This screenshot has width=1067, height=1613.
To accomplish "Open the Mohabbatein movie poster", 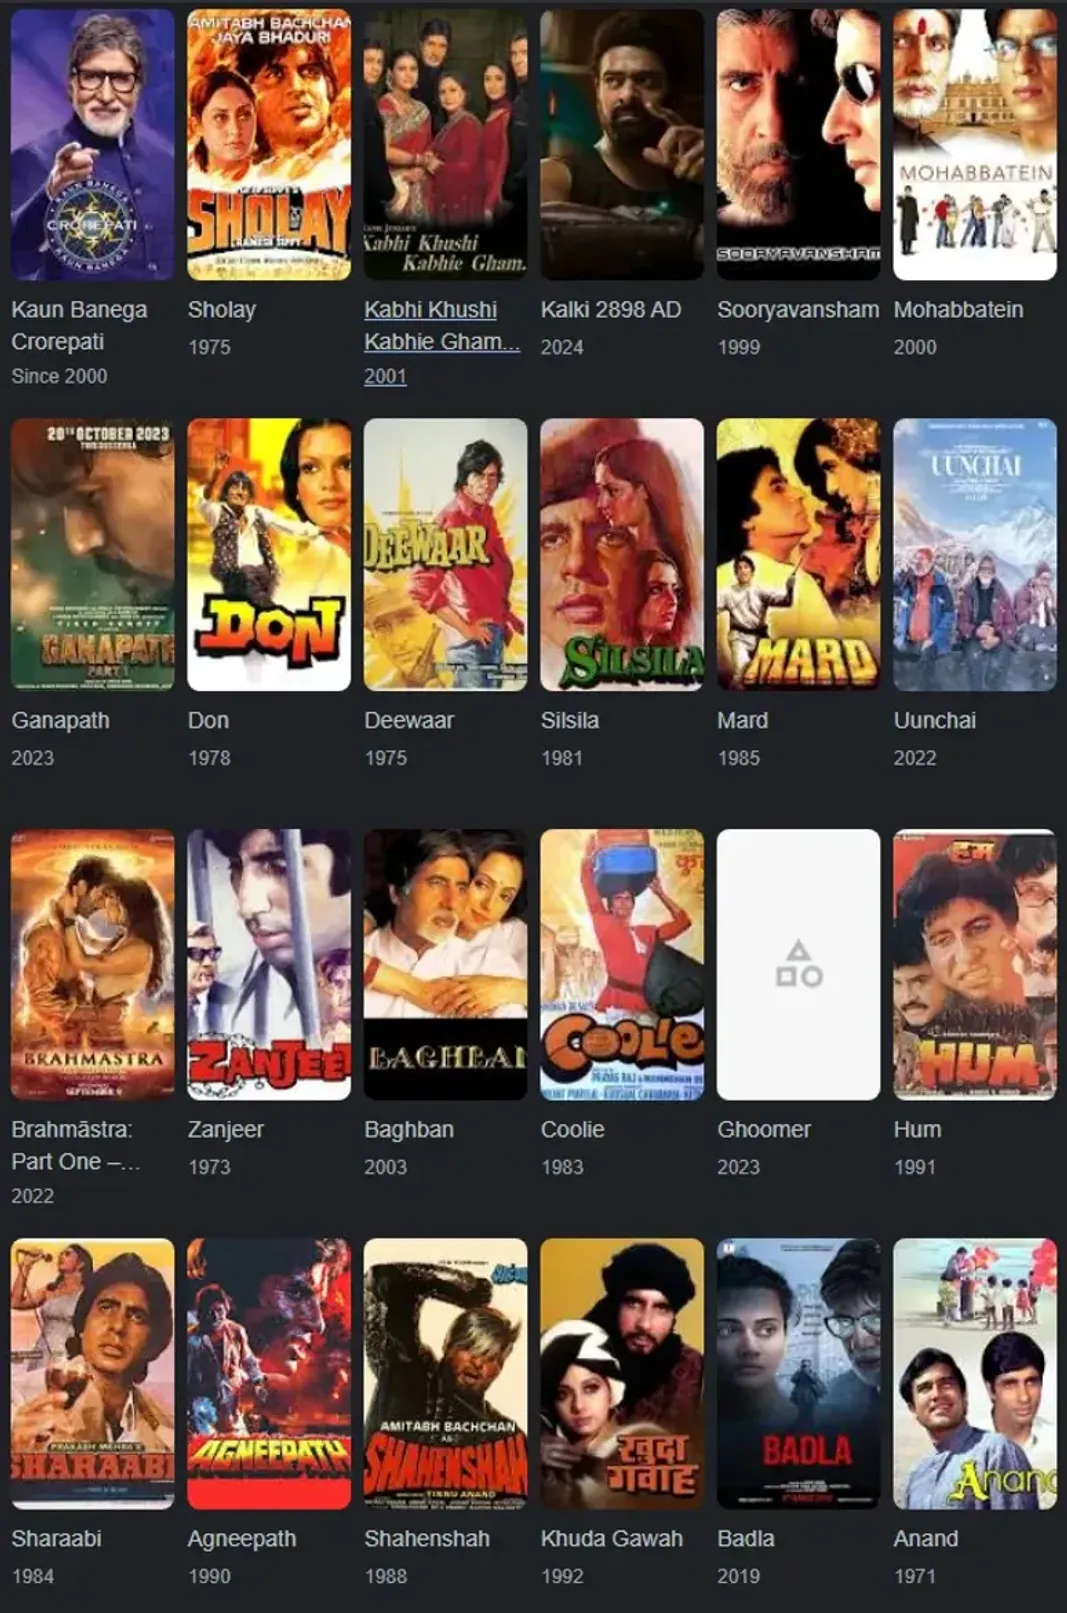I will [975, 145].
